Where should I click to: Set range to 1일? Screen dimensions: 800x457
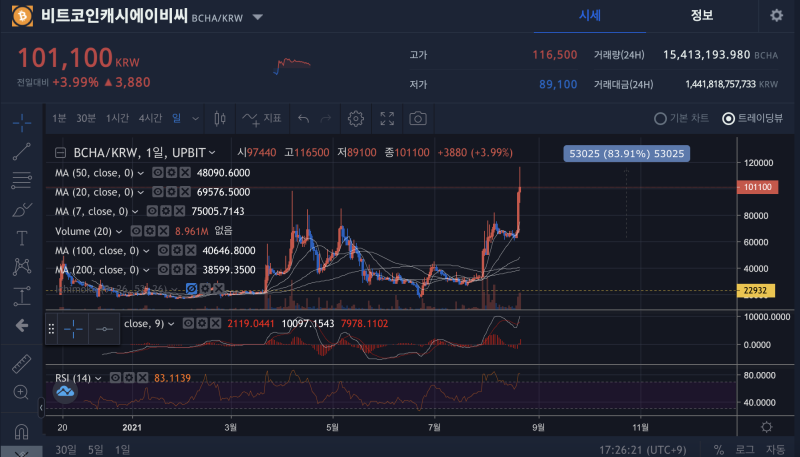pyautogui.click(x=122, y=449)
